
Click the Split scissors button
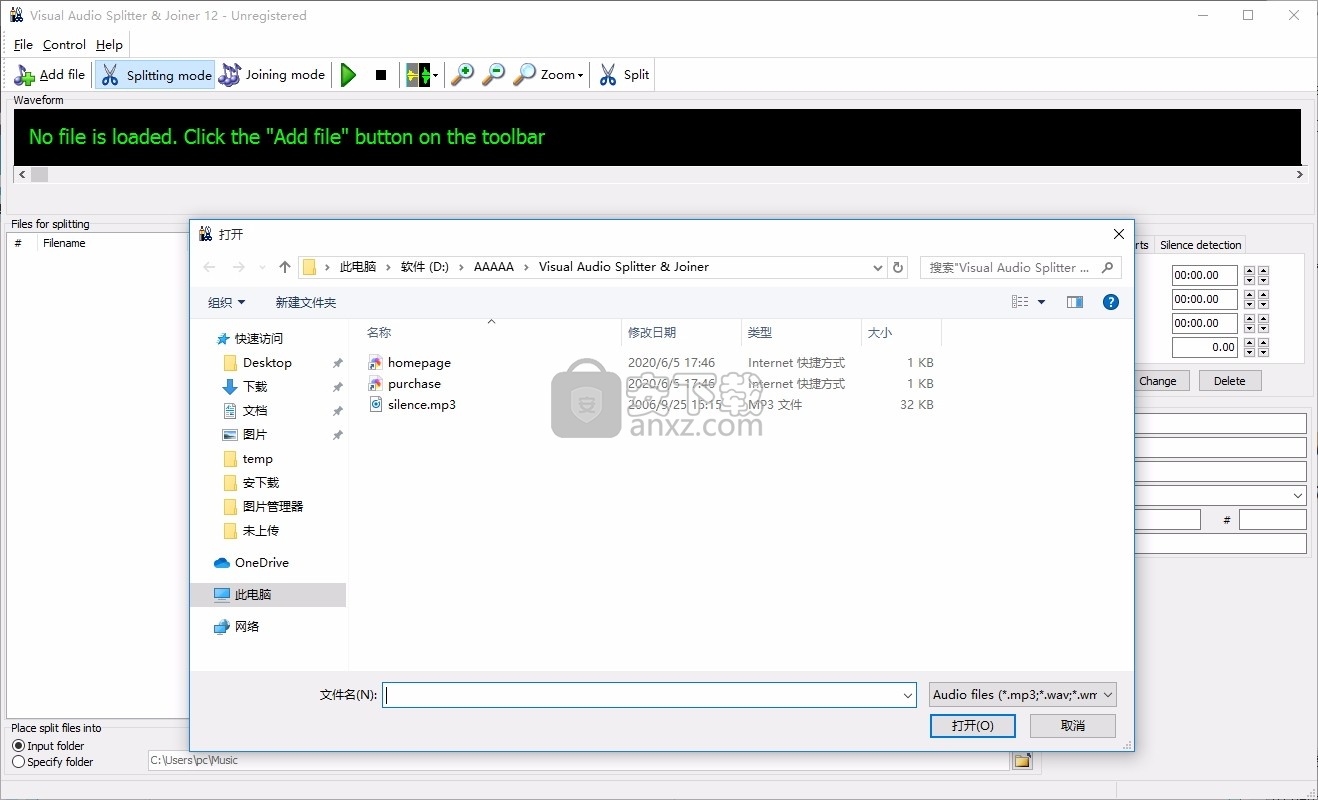pyautogui.click(x=624, y=75)
